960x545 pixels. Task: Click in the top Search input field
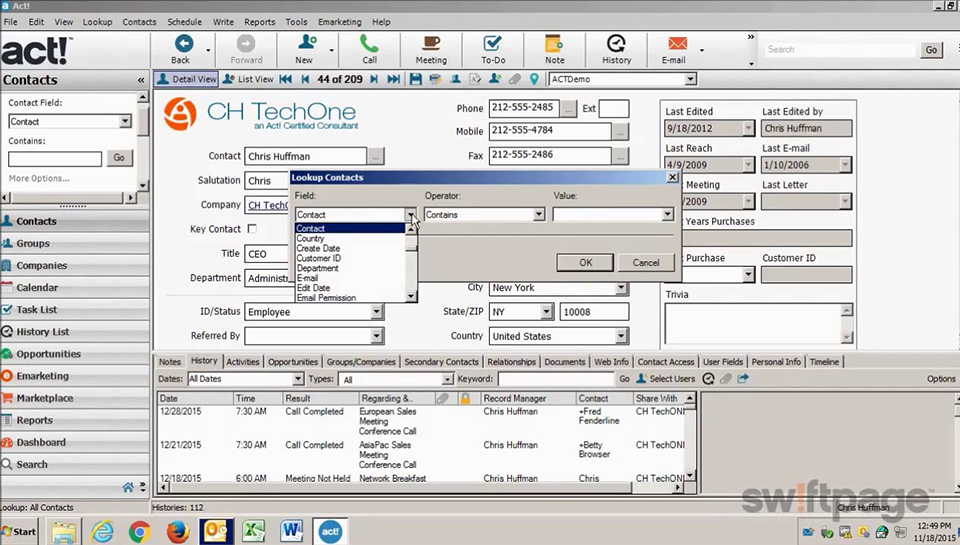tap(839, 50)
